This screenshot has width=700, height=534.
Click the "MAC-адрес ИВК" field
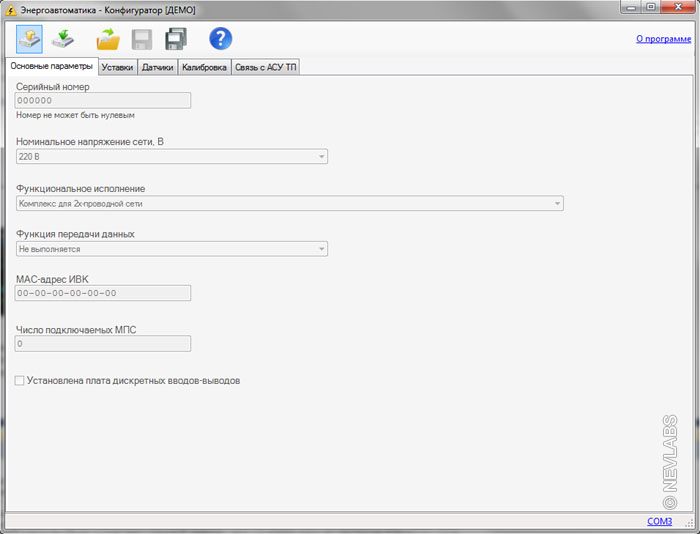103,293
